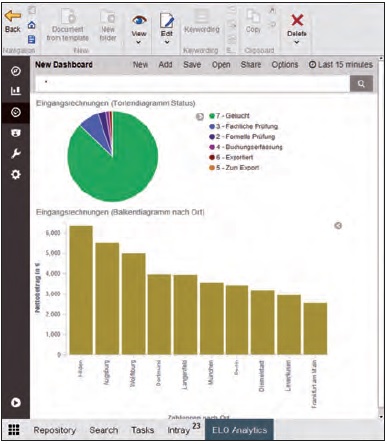The width and height of the screenshot is (387, 444).
Task: Click the home icon in Navigation group
Action: click(x=31, y=25)
